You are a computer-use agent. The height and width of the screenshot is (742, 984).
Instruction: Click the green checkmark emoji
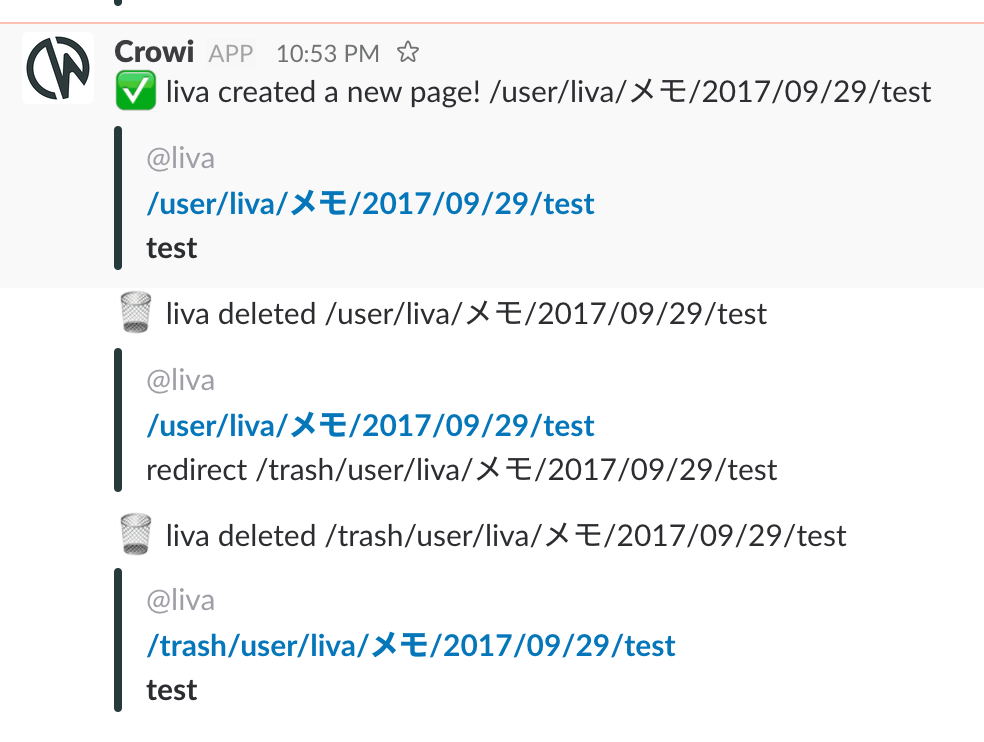(136, 91)
